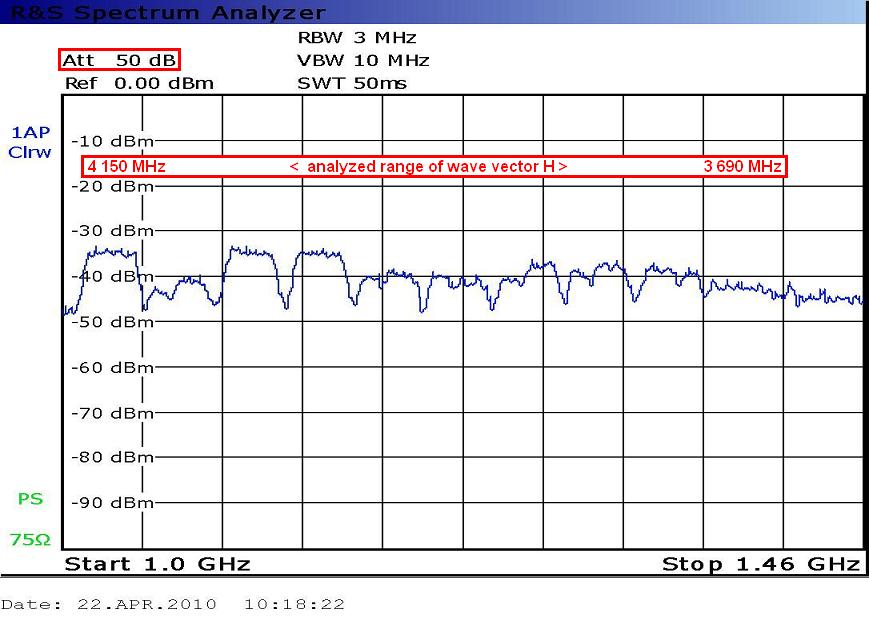Click the Att 50 dB attenuation setting
This screenshot has height=633, width=869.
click(x=119, y=60)
